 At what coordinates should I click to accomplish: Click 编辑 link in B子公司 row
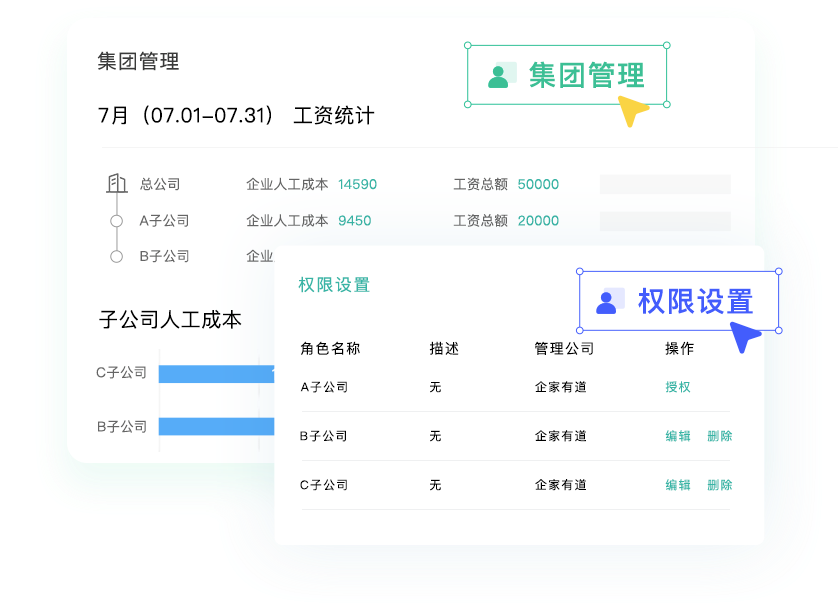pos(678,436)
